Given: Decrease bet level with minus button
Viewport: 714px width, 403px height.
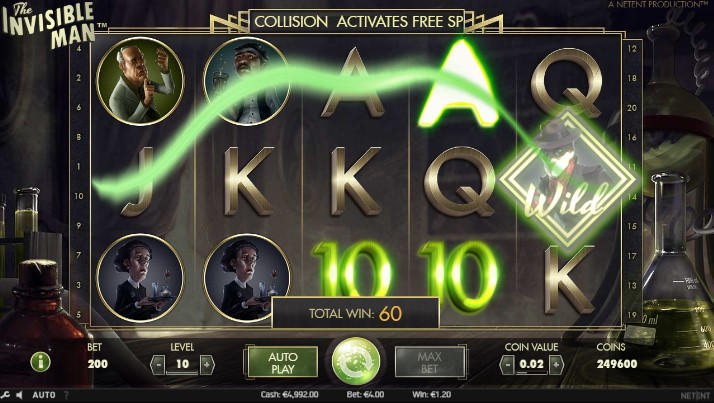Looking at the screenshot, I should tap(158, 365).
